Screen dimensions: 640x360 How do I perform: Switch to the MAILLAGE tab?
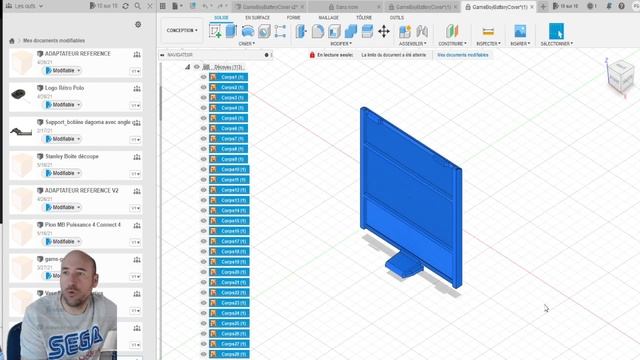[x=328, y=18]
